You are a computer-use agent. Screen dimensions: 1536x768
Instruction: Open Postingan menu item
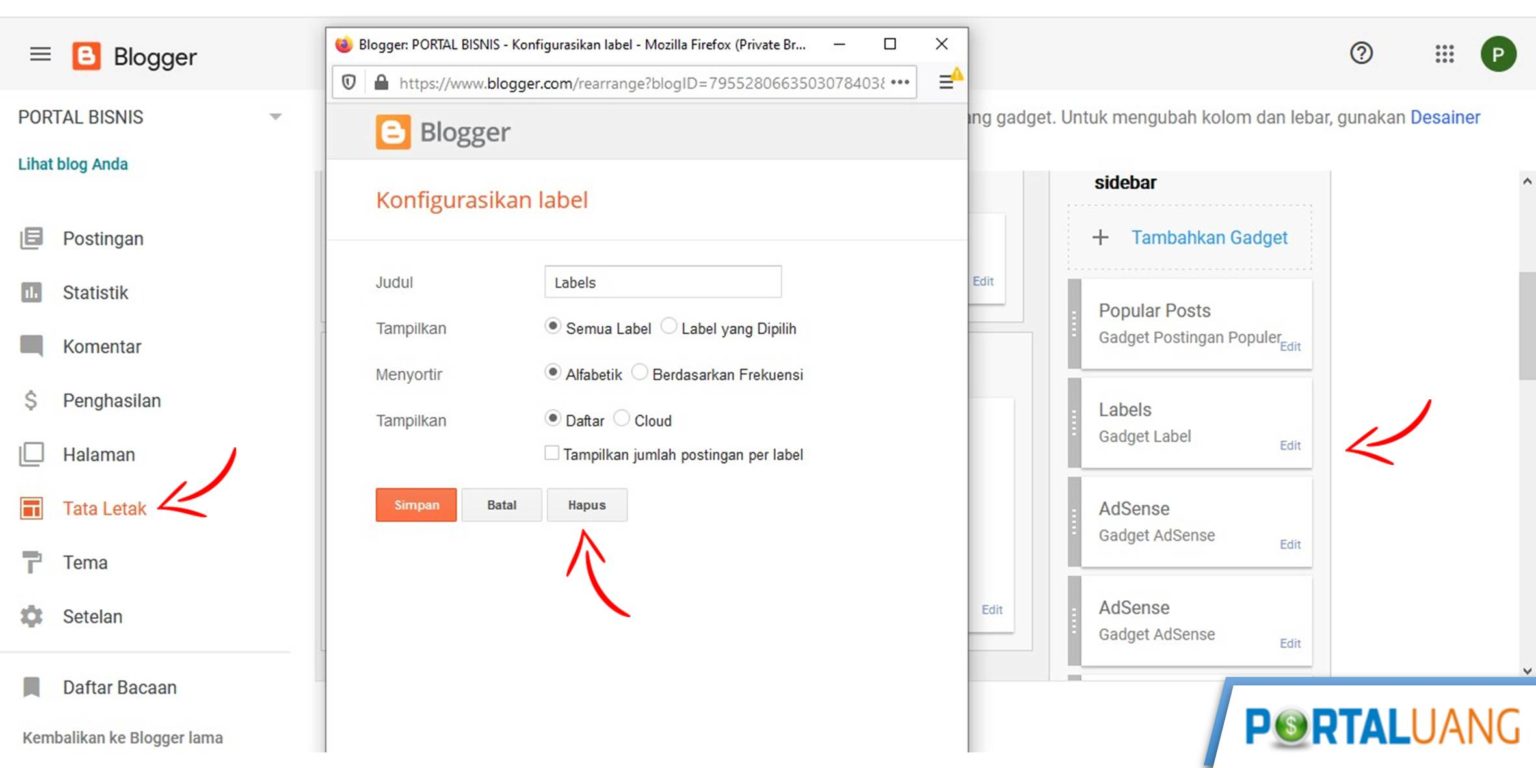(103, 238)
